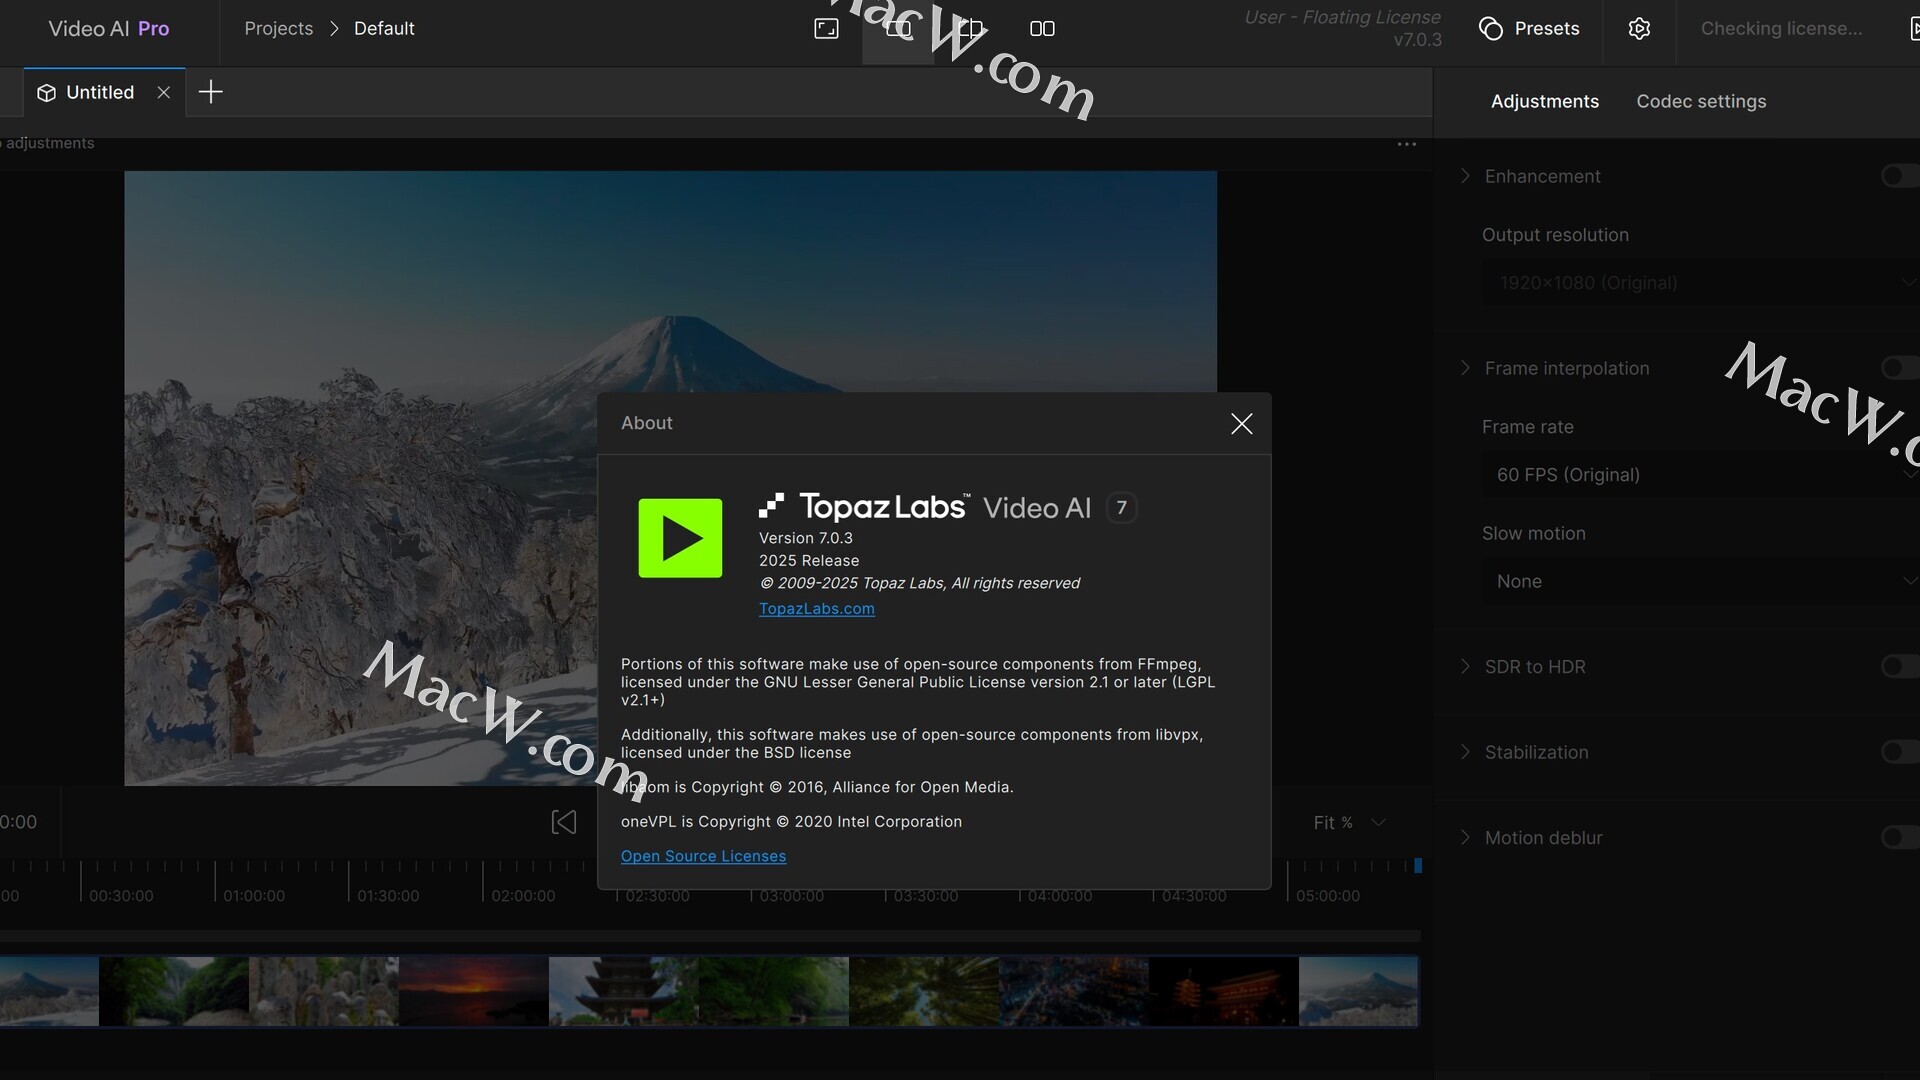1920x1080 pixels.
Task: Enable the SDR to HDR switch
Action: 1899,667
